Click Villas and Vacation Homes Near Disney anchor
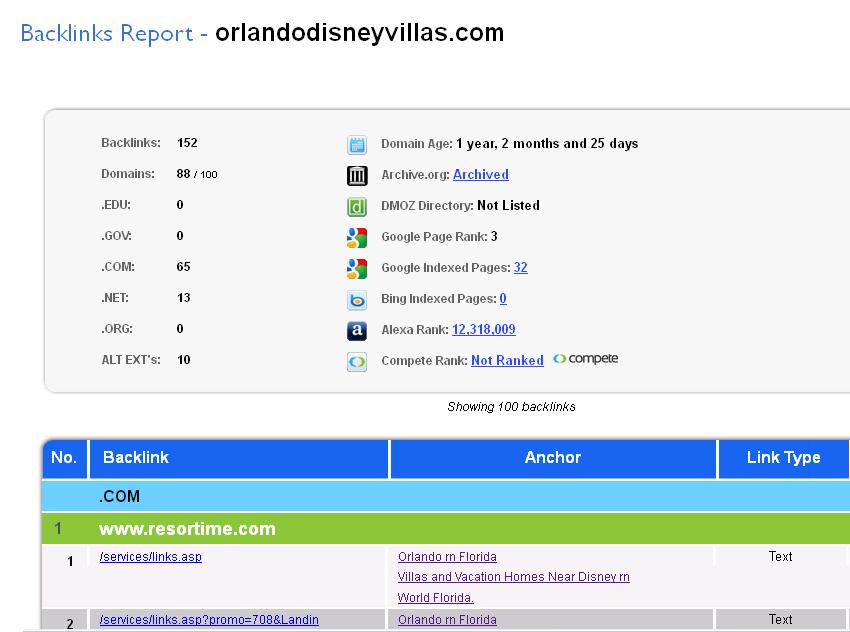The height and width of the screenshot is (632, 850). coord(513,577)
